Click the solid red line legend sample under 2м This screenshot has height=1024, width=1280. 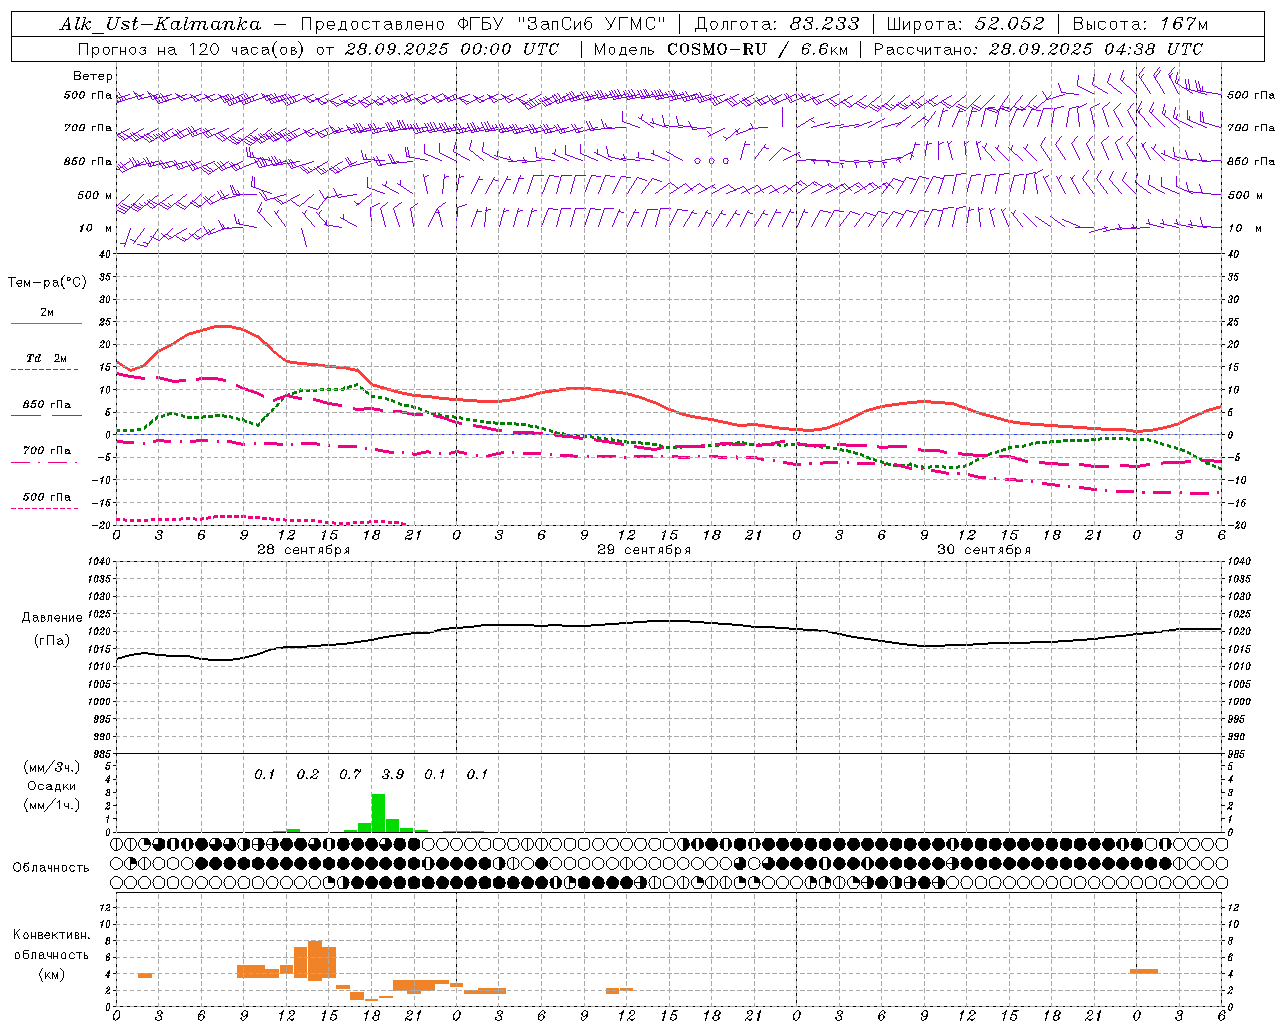tap(46, 324)
